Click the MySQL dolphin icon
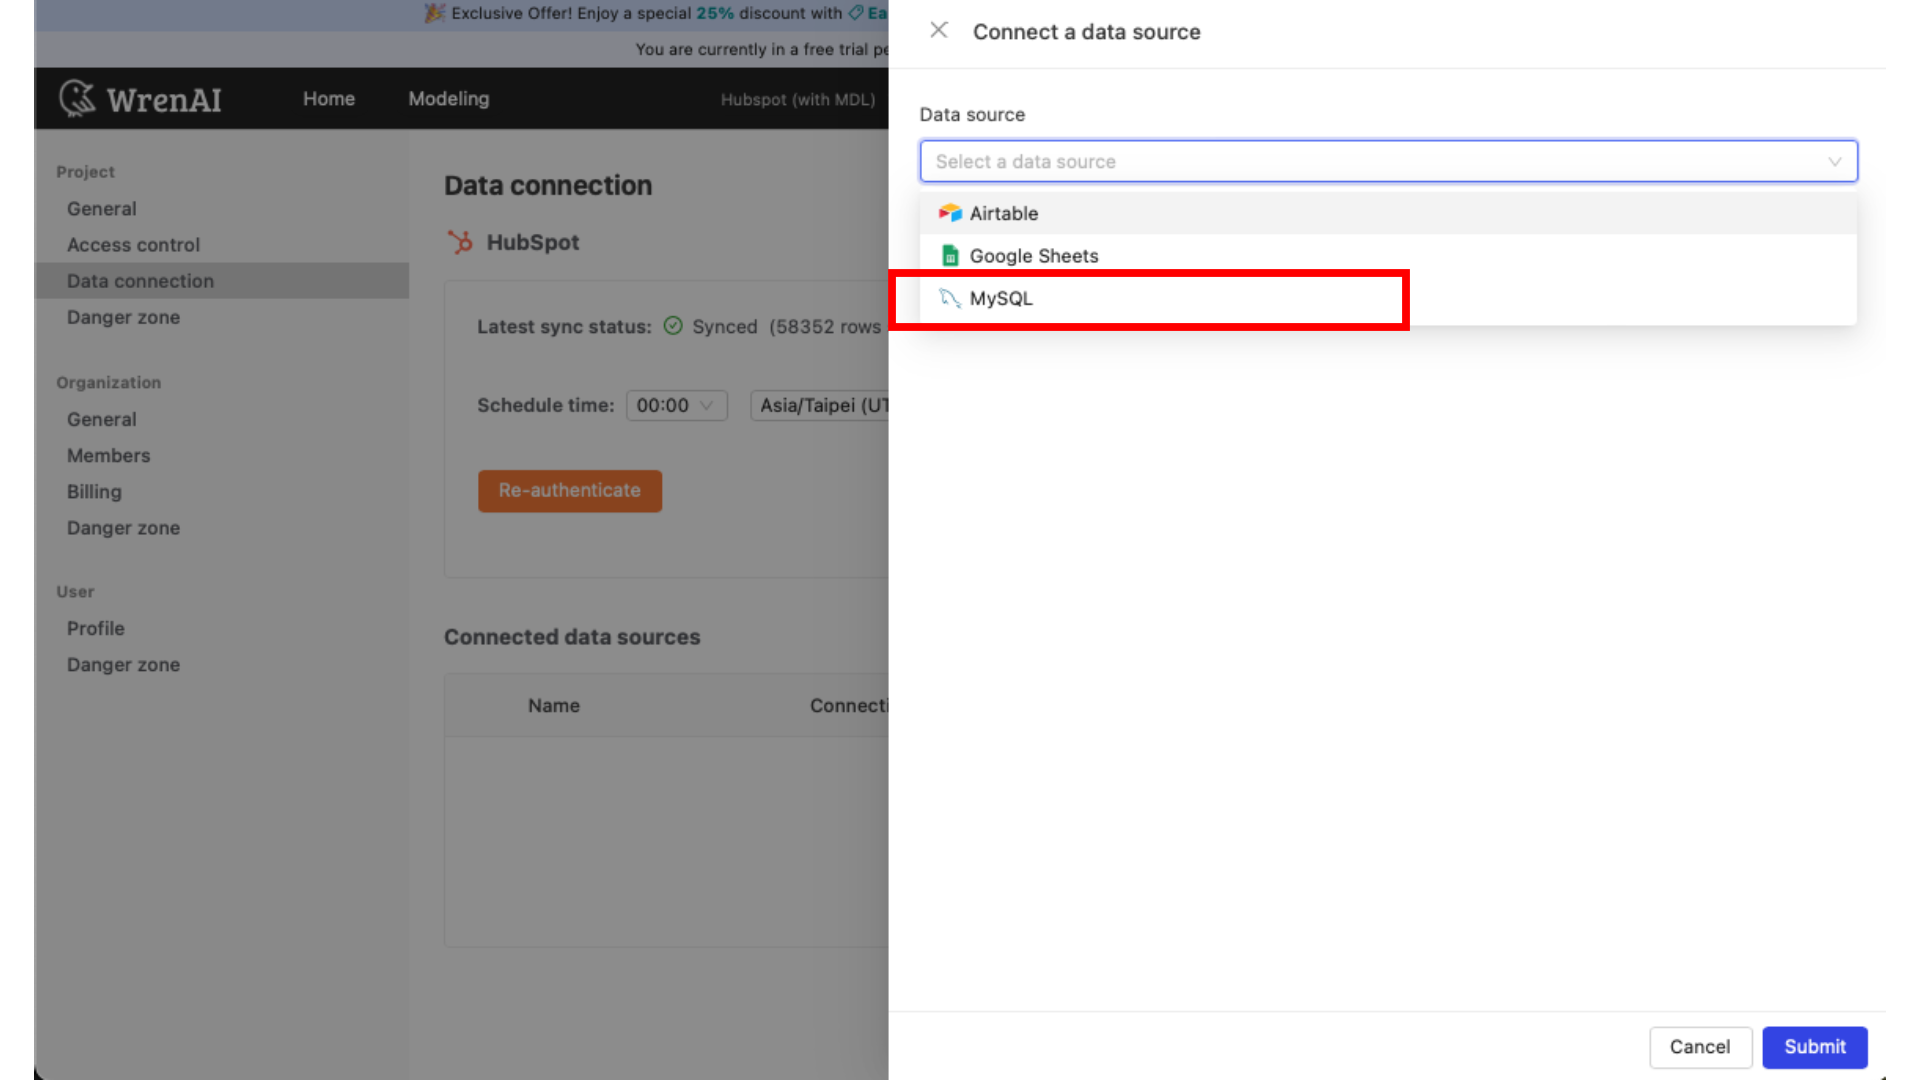 coord(950,298)
